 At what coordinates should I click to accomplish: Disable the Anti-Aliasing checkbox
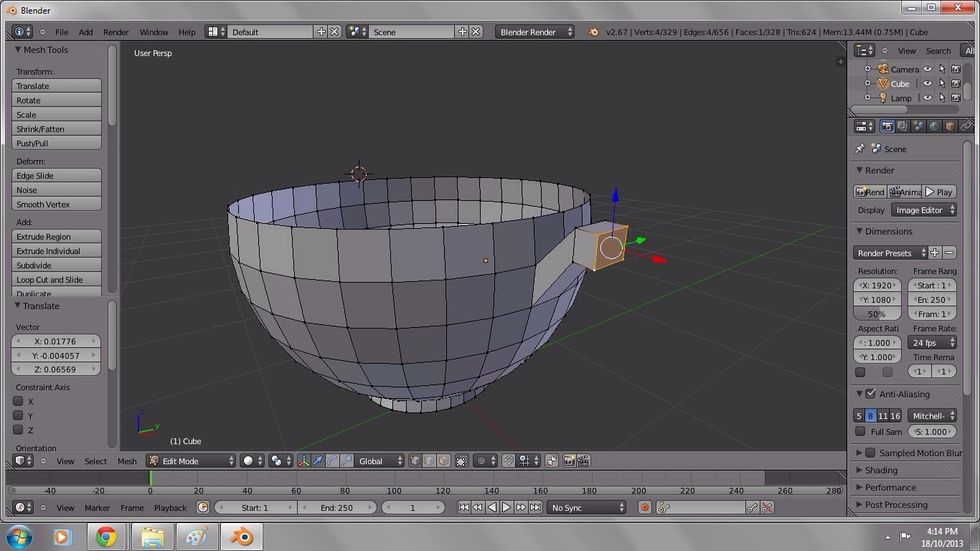coord(870,394)
